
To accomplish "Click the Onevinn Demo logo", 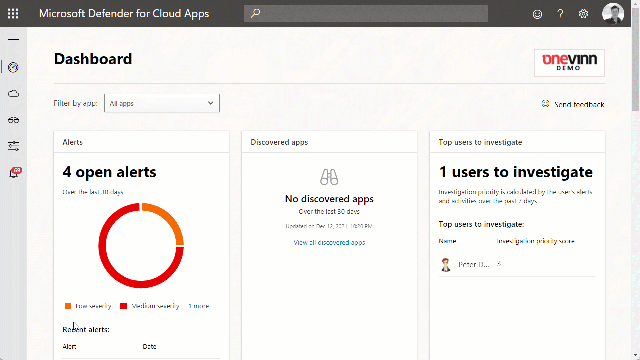I will point(569,63).
